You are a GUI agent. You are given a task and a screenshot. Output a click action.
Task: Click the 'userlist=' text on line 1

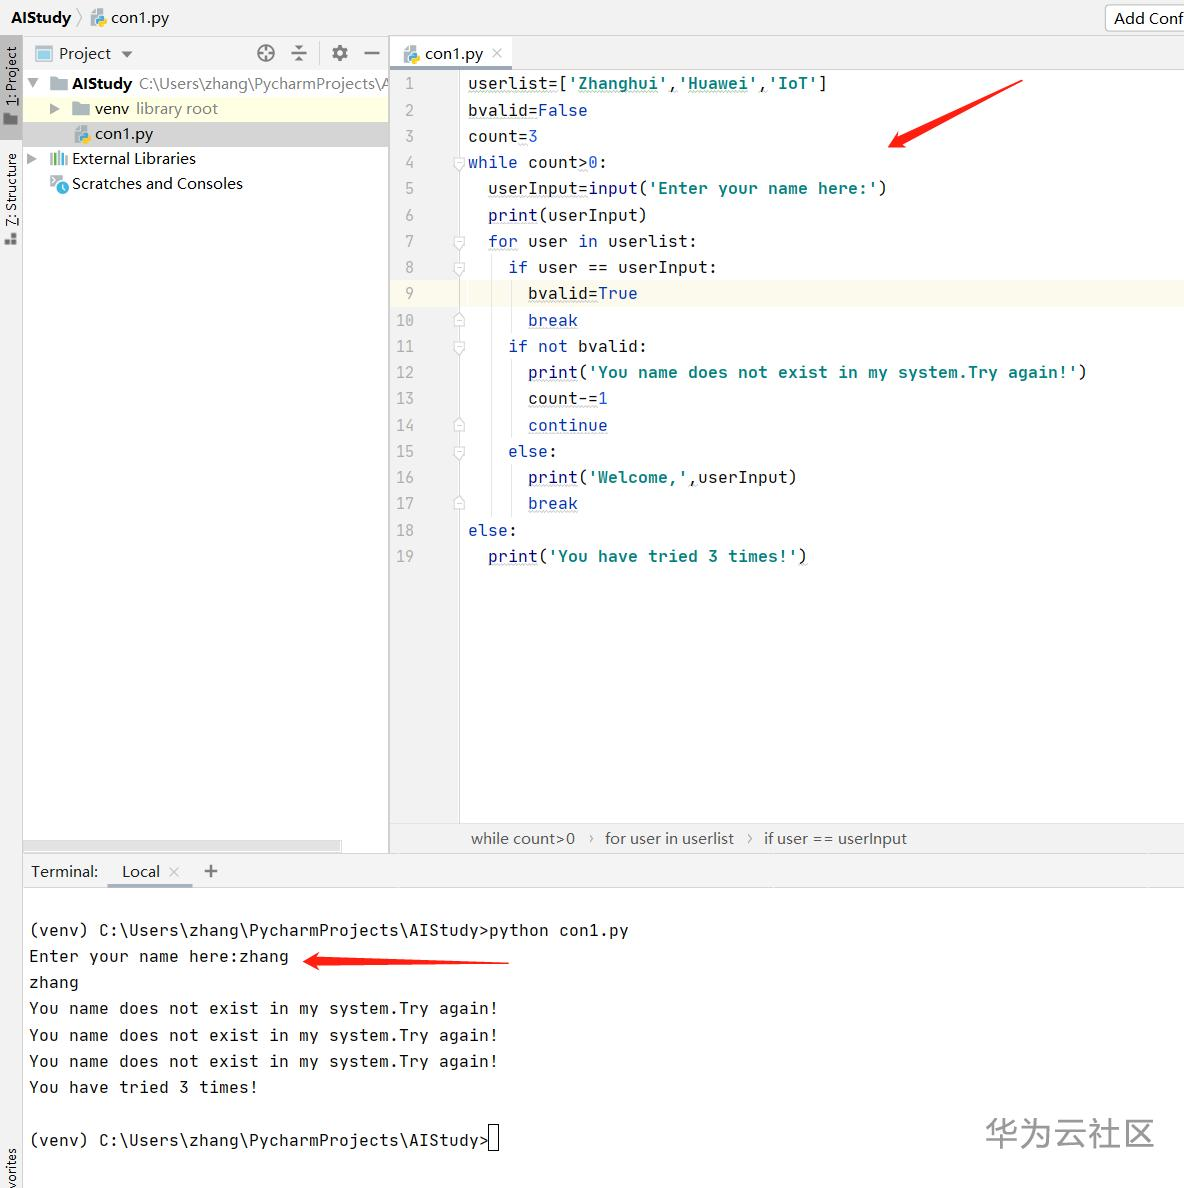click(513, 83)
